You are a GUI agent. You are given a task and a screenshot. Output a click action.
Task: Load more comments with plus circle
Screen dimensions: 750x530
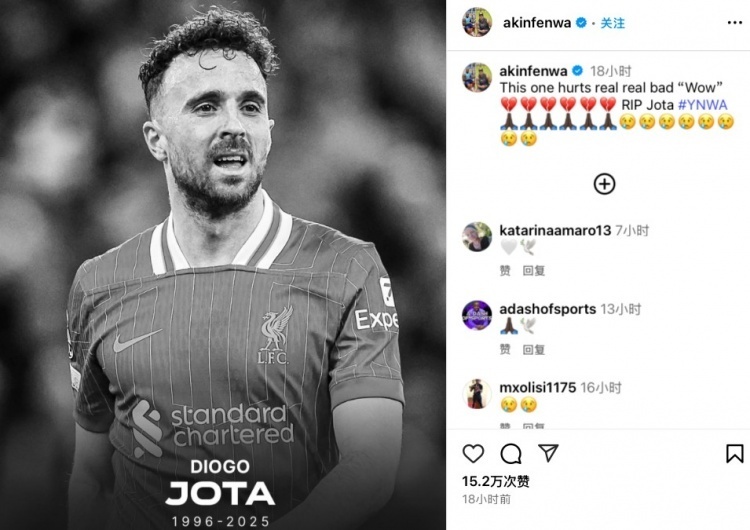(604, 184)
